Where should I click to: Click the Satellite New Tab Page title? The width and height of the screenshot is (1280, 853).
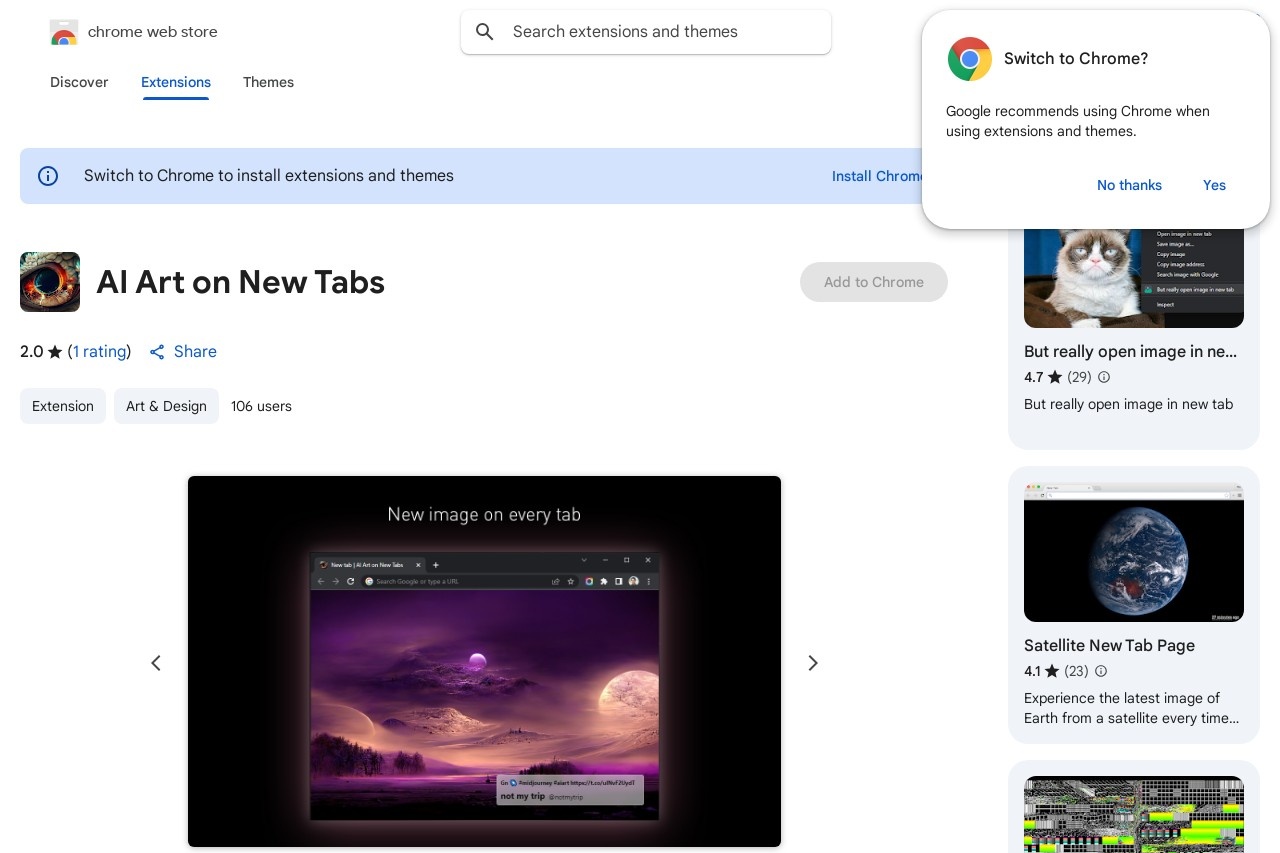pyautogui.click(x=1109, y=646)
